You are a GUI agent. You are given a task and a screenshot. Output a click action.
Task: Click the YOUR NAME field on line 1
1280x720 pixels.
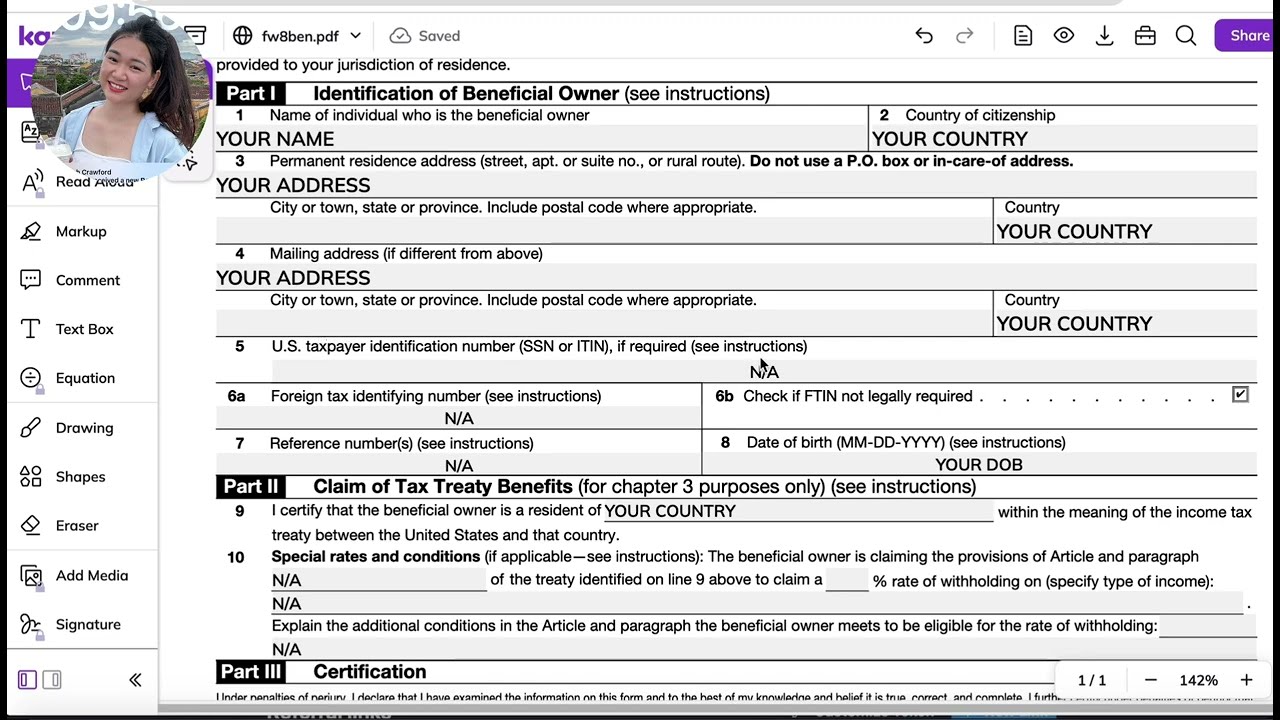(541, 139)
